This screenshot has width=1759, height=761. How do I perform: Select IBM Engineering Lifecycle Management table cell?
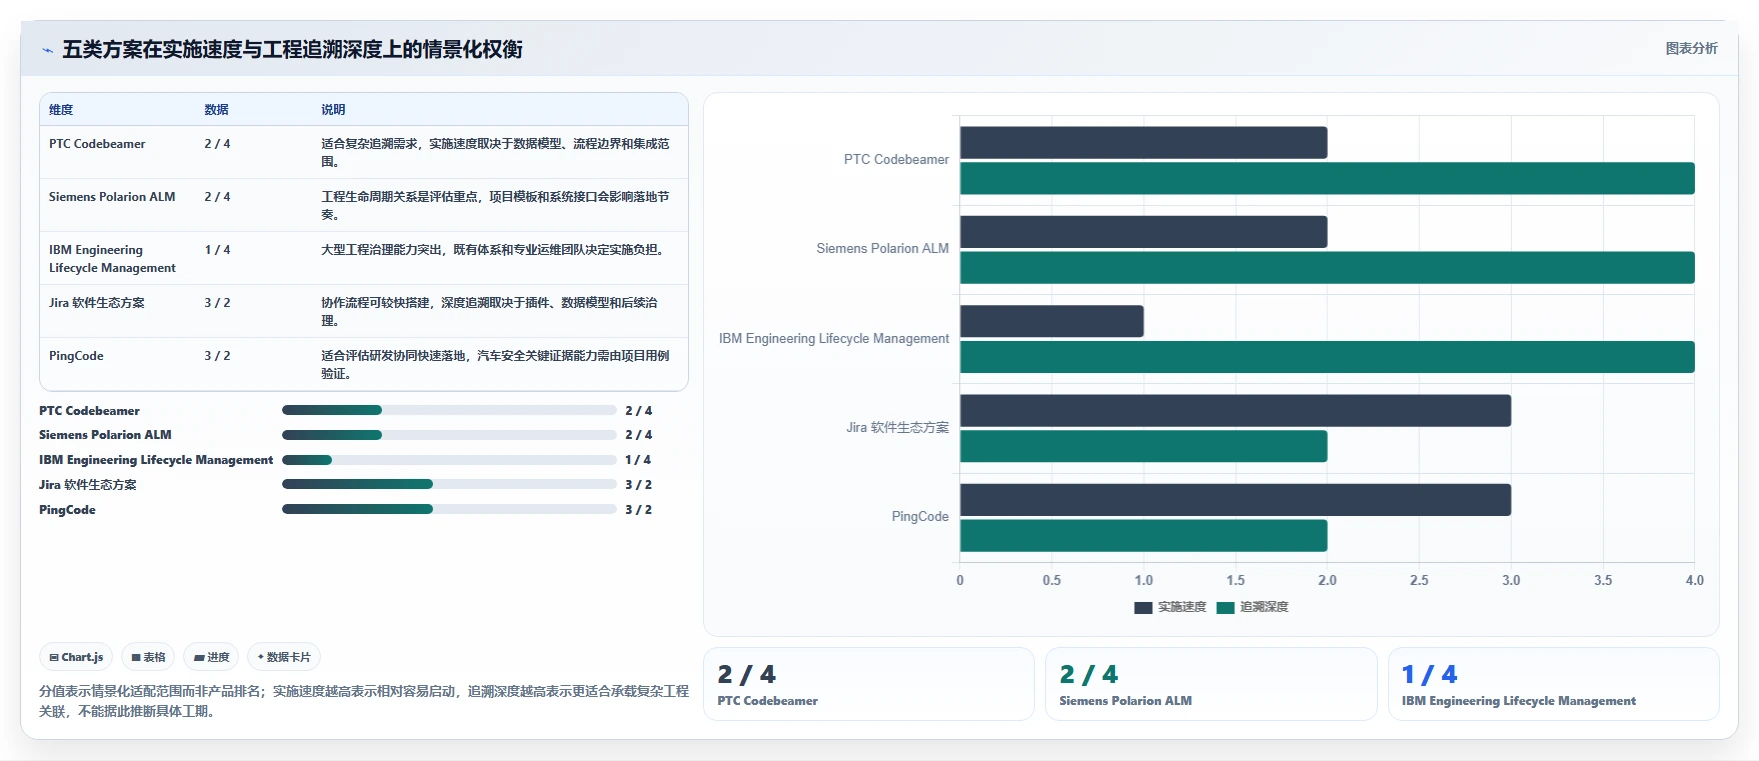pos(112,259)
